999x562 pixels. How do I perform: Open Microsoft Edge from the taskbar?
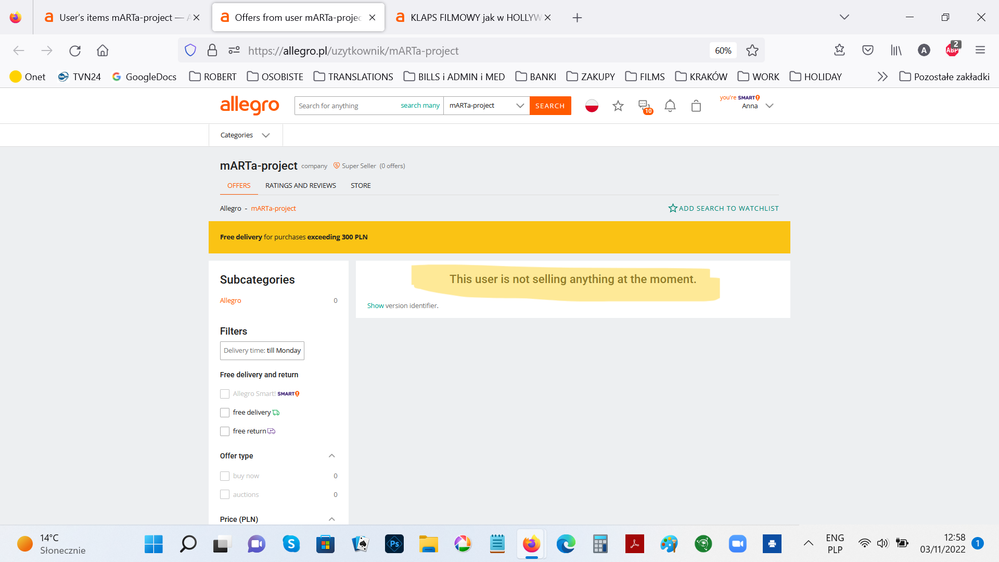(x=566, y=544)
